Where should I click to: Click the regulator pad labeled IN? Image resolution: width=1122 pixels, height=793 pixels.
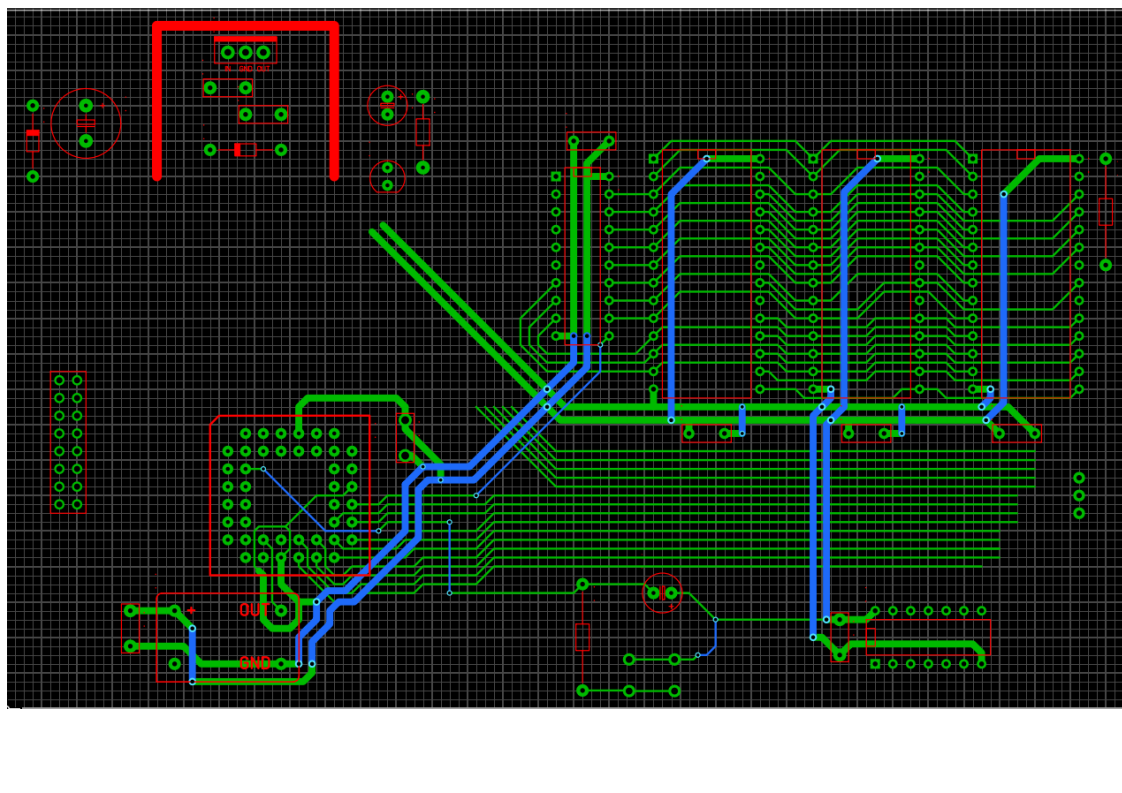(228, 52)
